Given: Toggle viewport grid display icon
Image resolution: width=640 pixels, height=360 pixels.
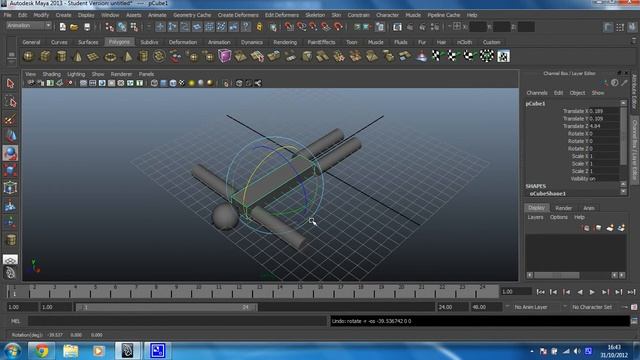Looking at the screenshot, I should [x=83, y=83].
